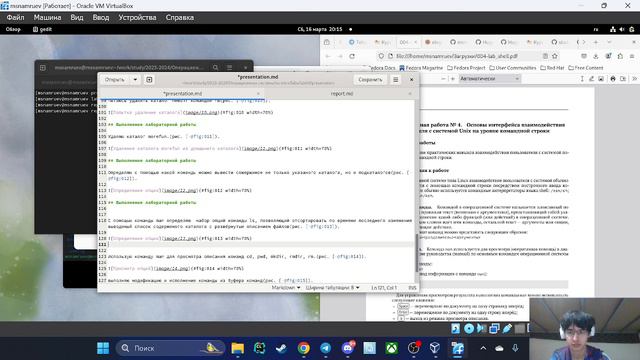Open terminal hamburger menu
This screenshot has width=640, height=360.
tap(229, 67)
